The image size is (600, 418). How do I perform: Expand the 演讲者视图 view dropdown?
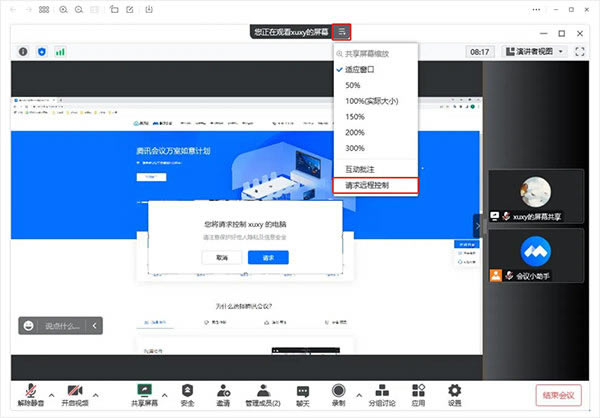[x=534, y=51]
